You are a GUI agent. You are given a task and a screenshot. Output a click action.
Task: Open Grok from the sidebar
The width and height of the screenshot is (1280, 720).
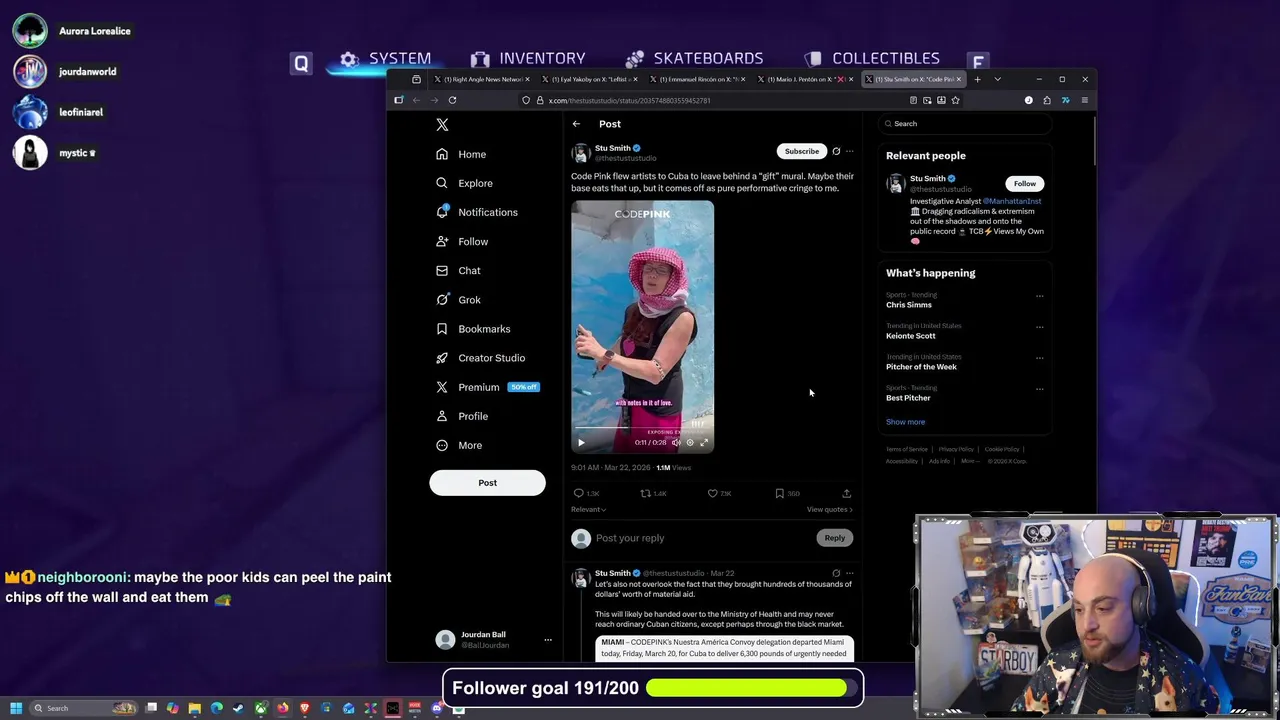[458, 299]
